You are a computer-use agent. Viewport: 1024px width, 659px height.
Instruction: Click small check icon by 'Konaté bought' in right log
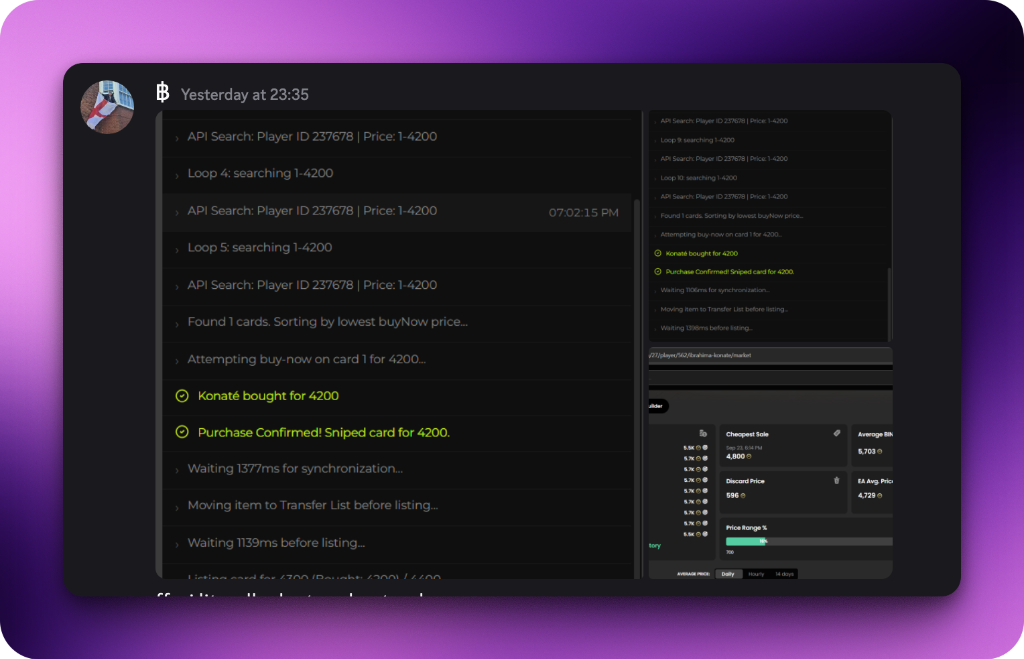(x=658, y=253)
